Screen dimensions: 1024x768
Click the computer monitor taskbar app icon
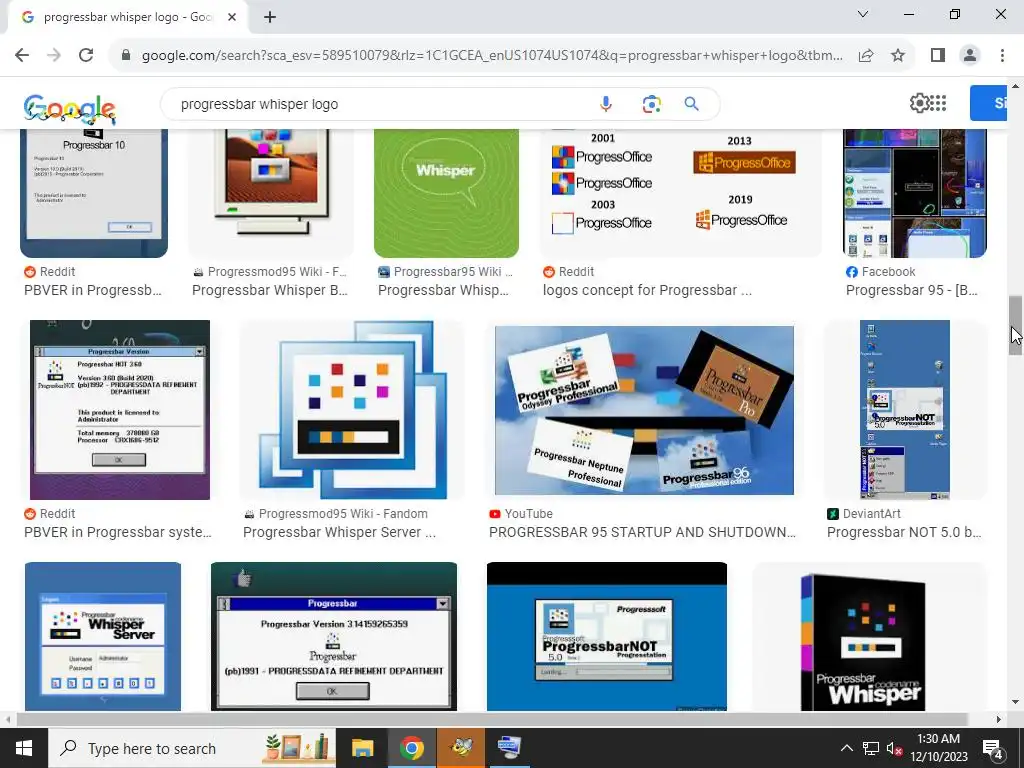point(509,748)
